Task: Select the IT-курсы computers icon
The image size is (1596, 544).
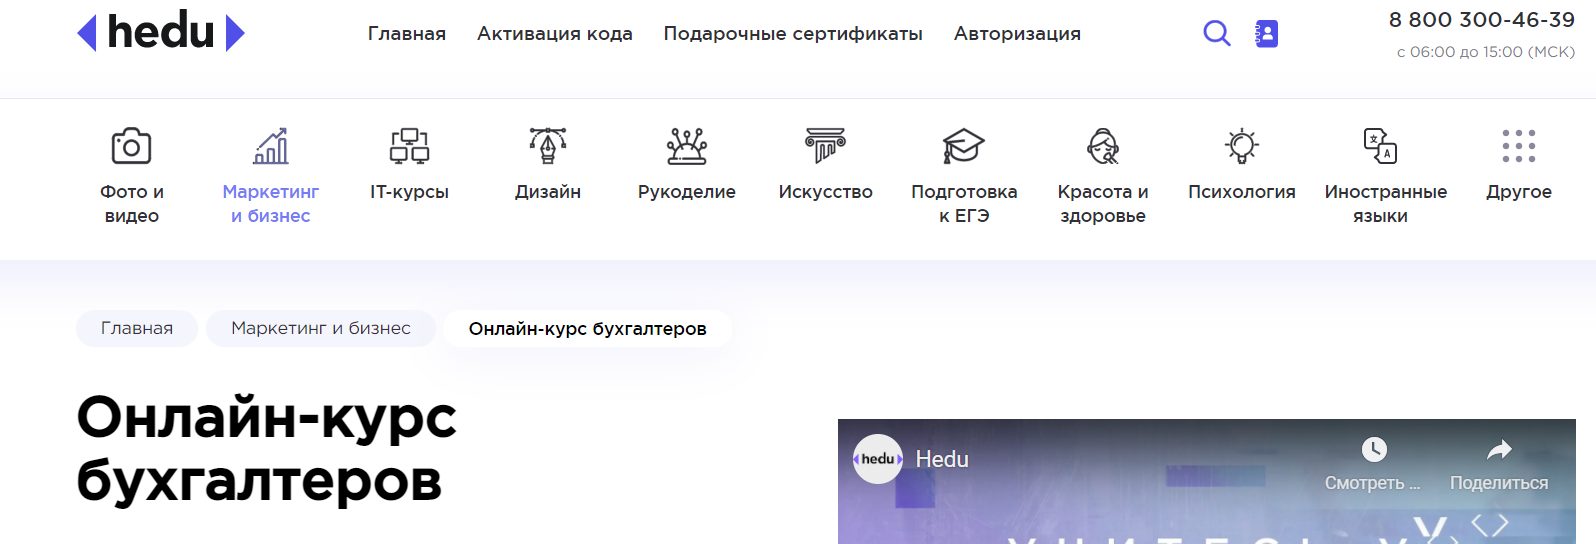Action: coord(409,147)
